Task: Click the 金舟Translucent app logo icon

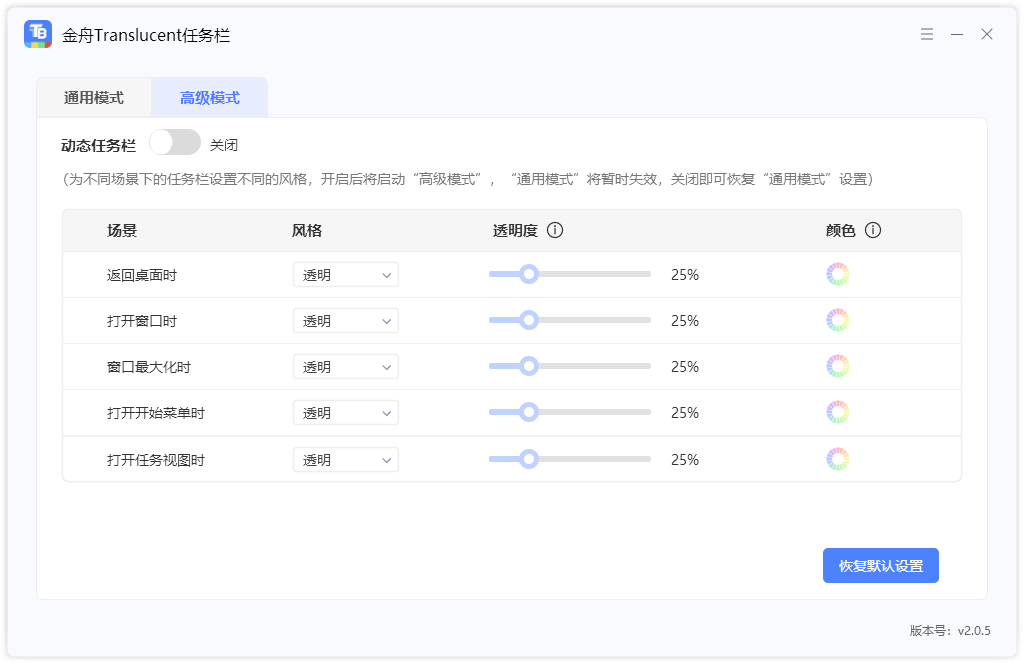Action: 38,34
